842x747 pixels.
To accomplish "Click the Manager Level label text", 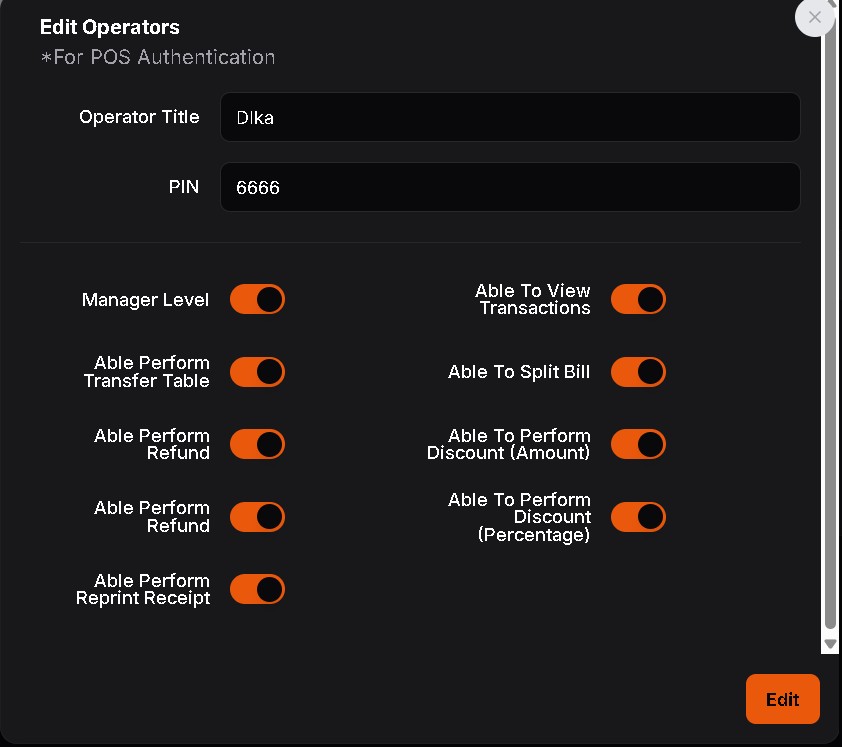I will click(x=146, y=300).
